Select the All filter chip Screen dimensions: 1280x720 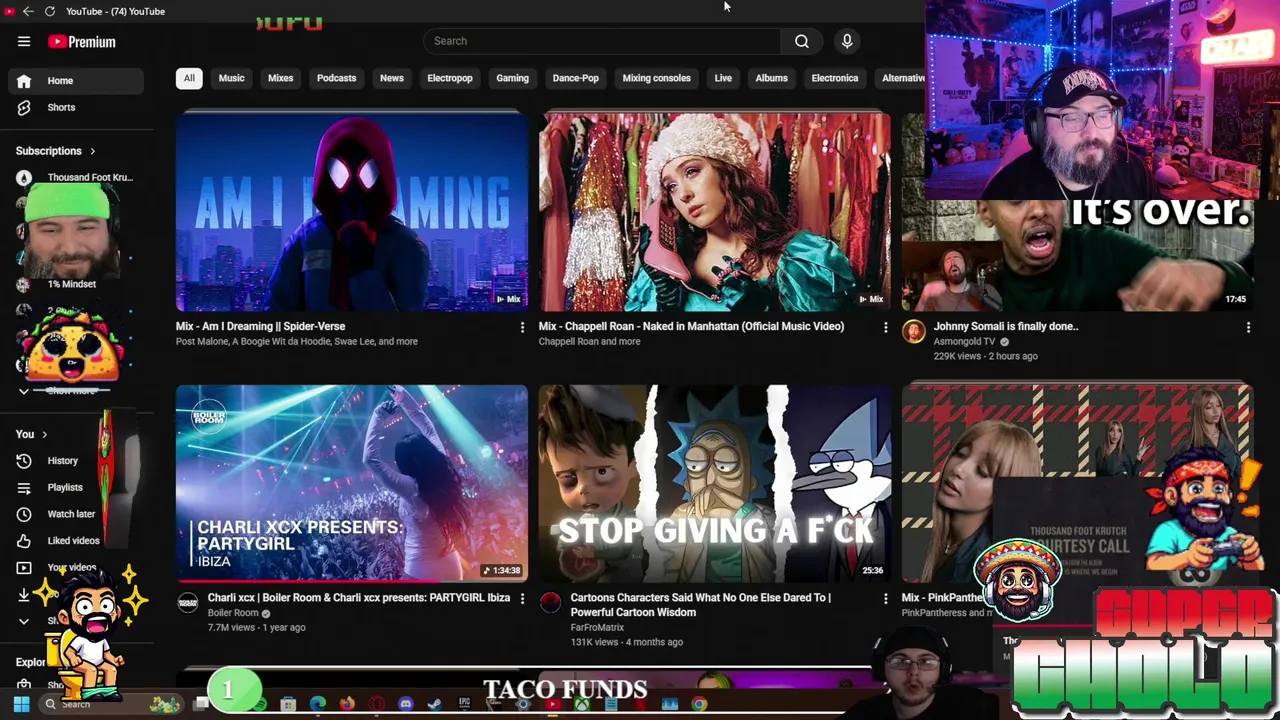point(189,78)
